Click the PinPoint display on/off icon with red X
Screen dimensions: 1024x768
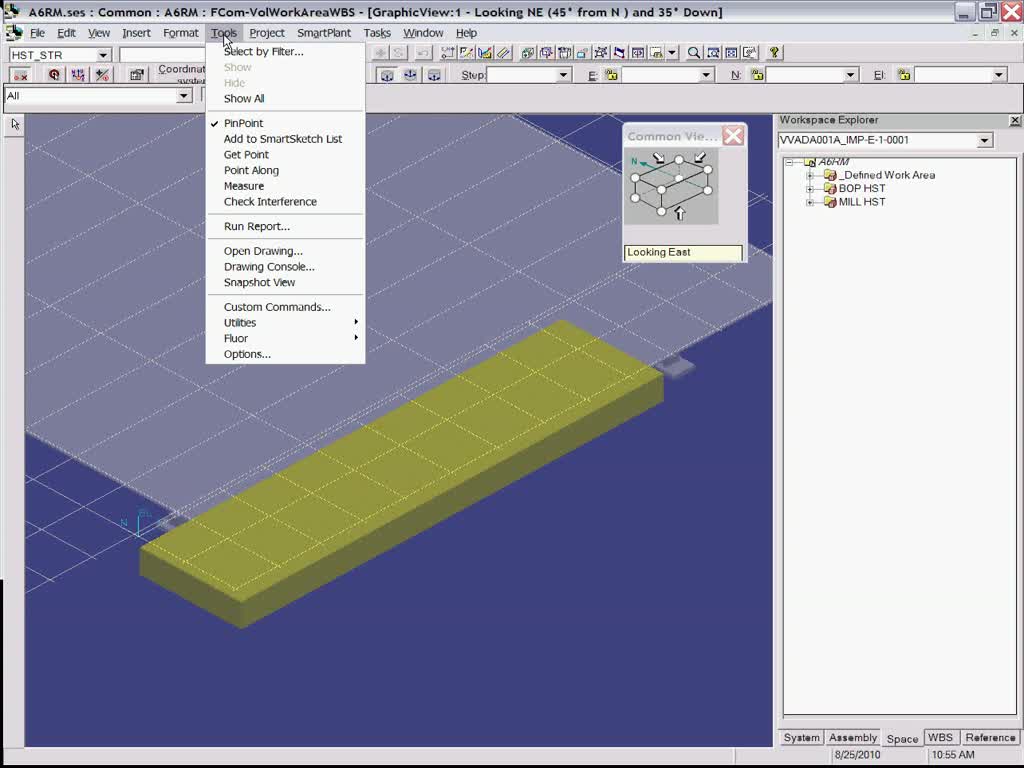[x=20, y=75]
